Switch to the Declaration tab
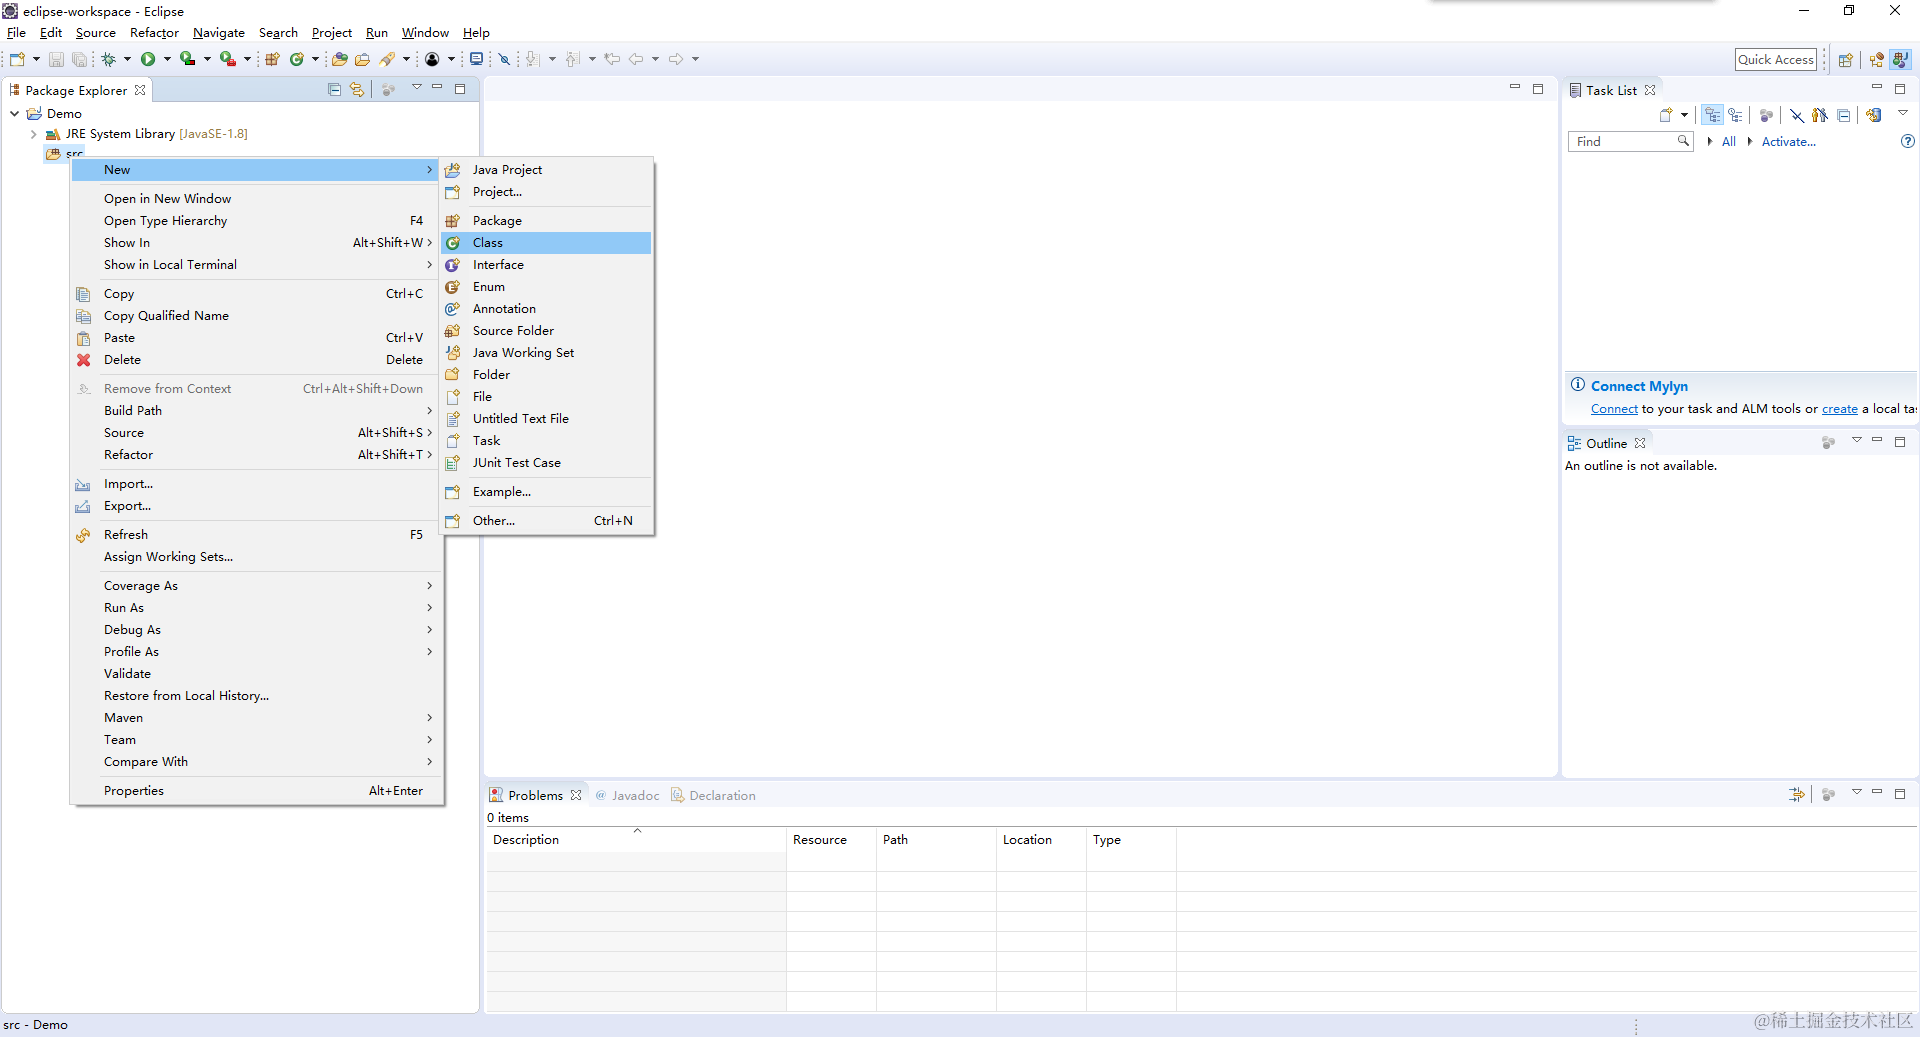 click(713, 795)
